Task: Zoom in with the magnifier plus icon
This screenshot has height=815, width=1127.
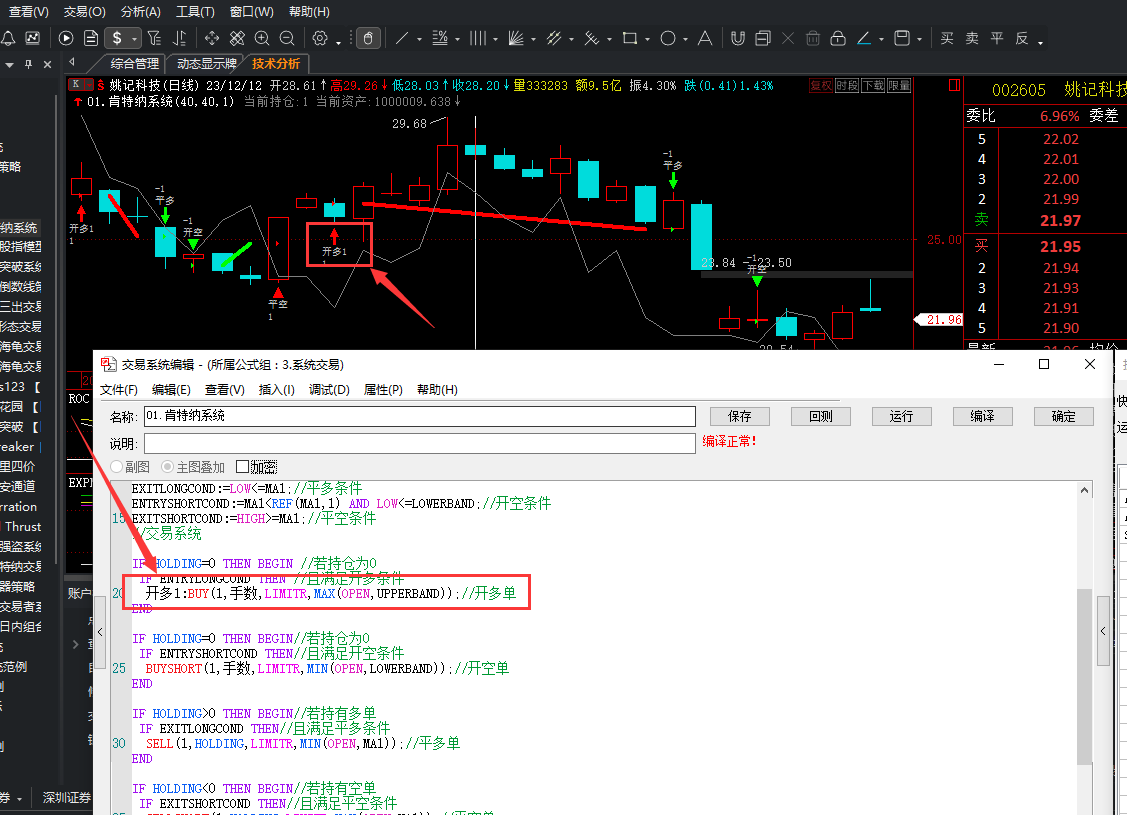Action: click(x=262, y=38)
